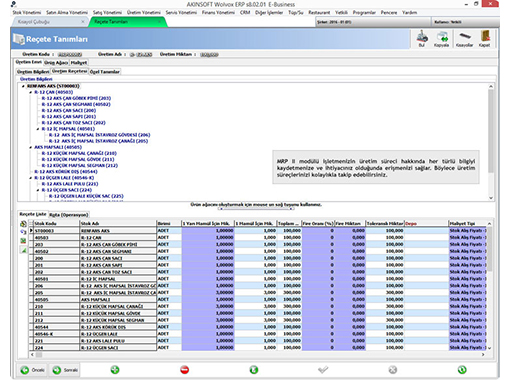Open the Servis Yönetimi menu
510x380 pixels.
coord(181,13)
